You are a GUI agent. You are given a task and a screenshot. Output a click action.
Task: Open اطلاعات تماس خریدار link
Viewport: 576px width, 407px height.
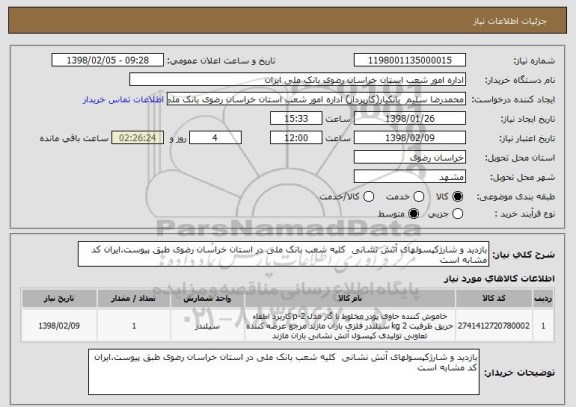click(123, 100)
